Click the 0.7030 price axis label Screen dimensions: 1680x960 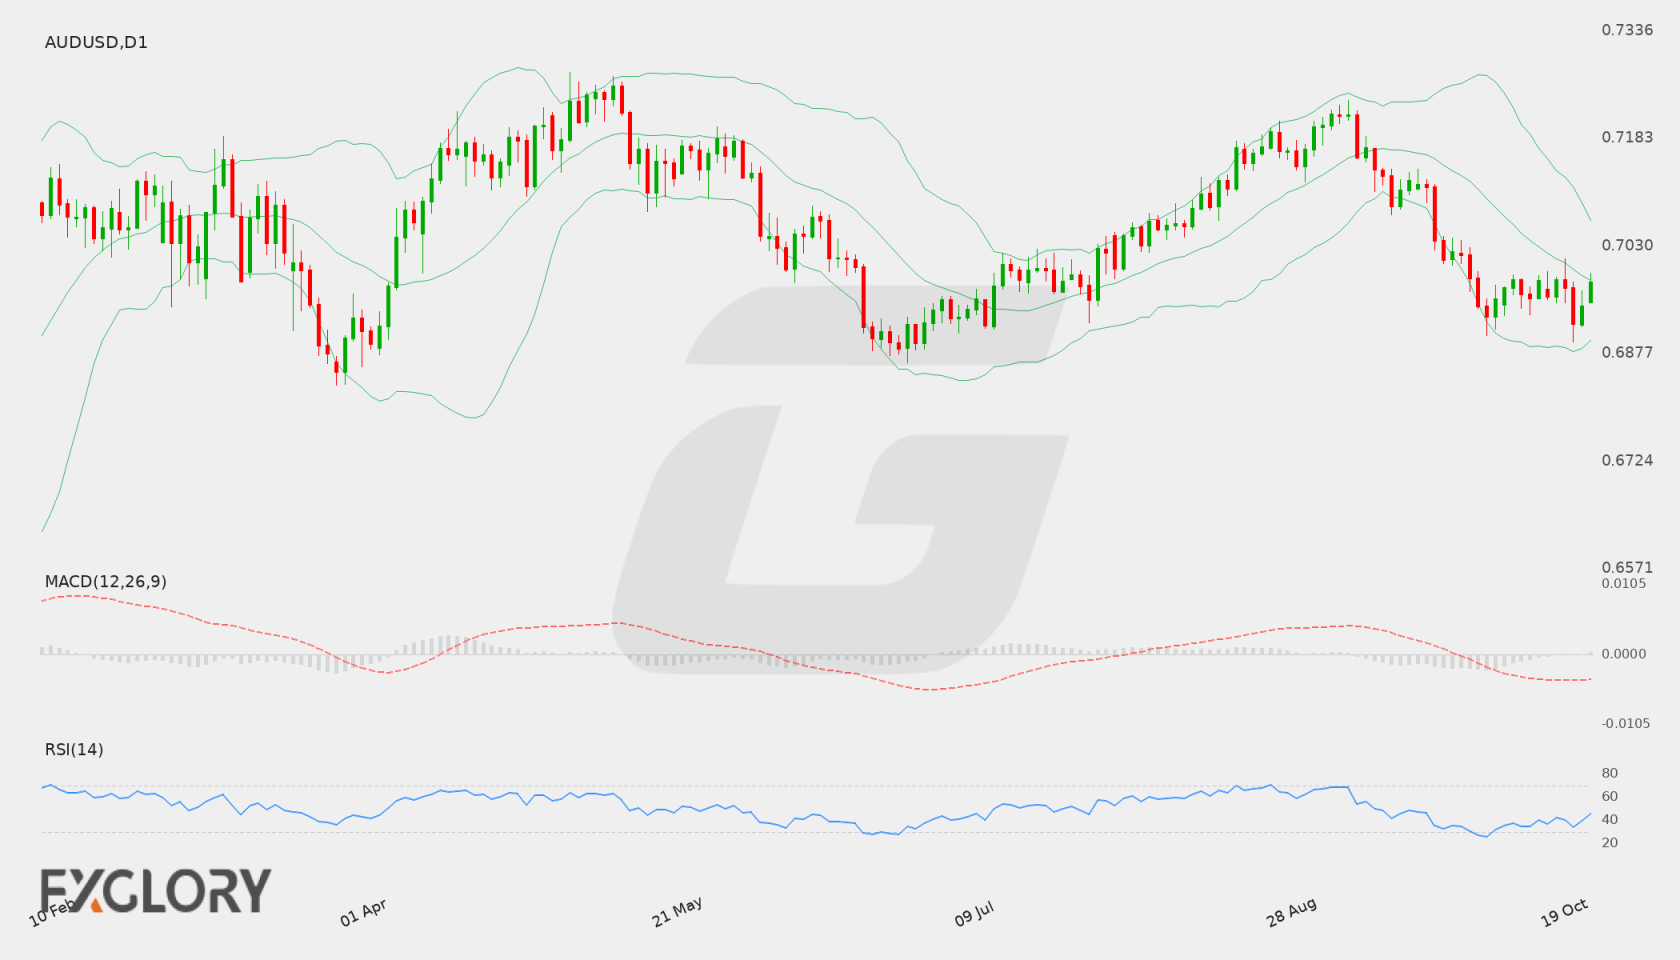(1627, 245)
